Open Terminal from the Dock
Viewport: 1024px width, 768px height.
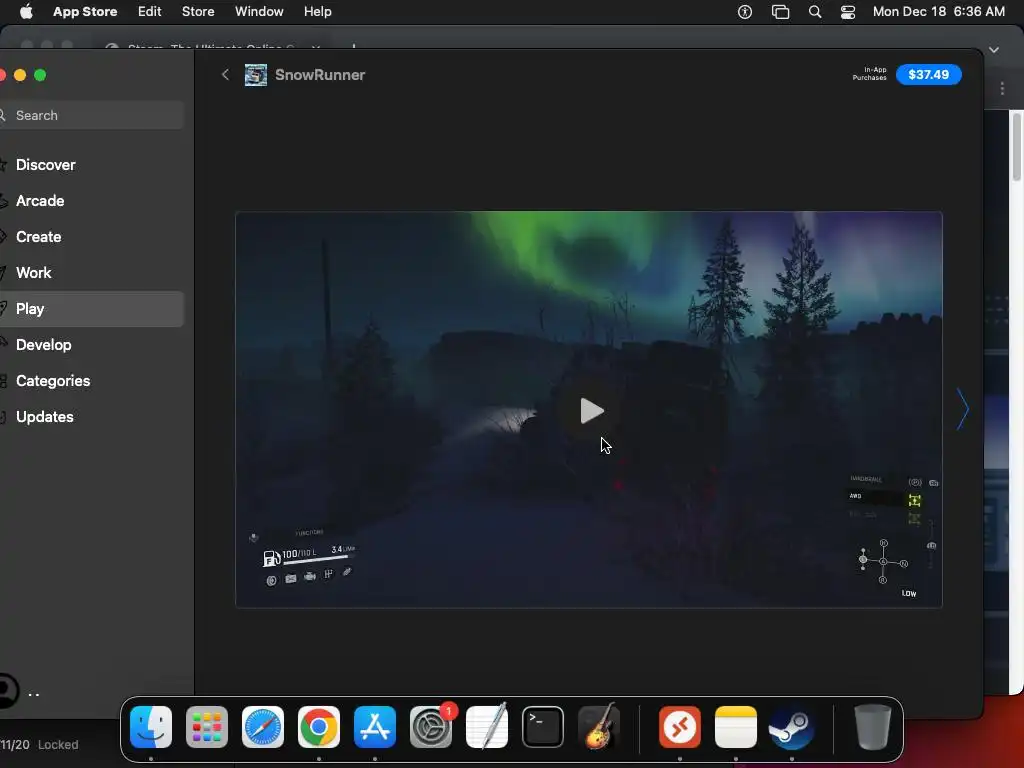coord(543,727)
